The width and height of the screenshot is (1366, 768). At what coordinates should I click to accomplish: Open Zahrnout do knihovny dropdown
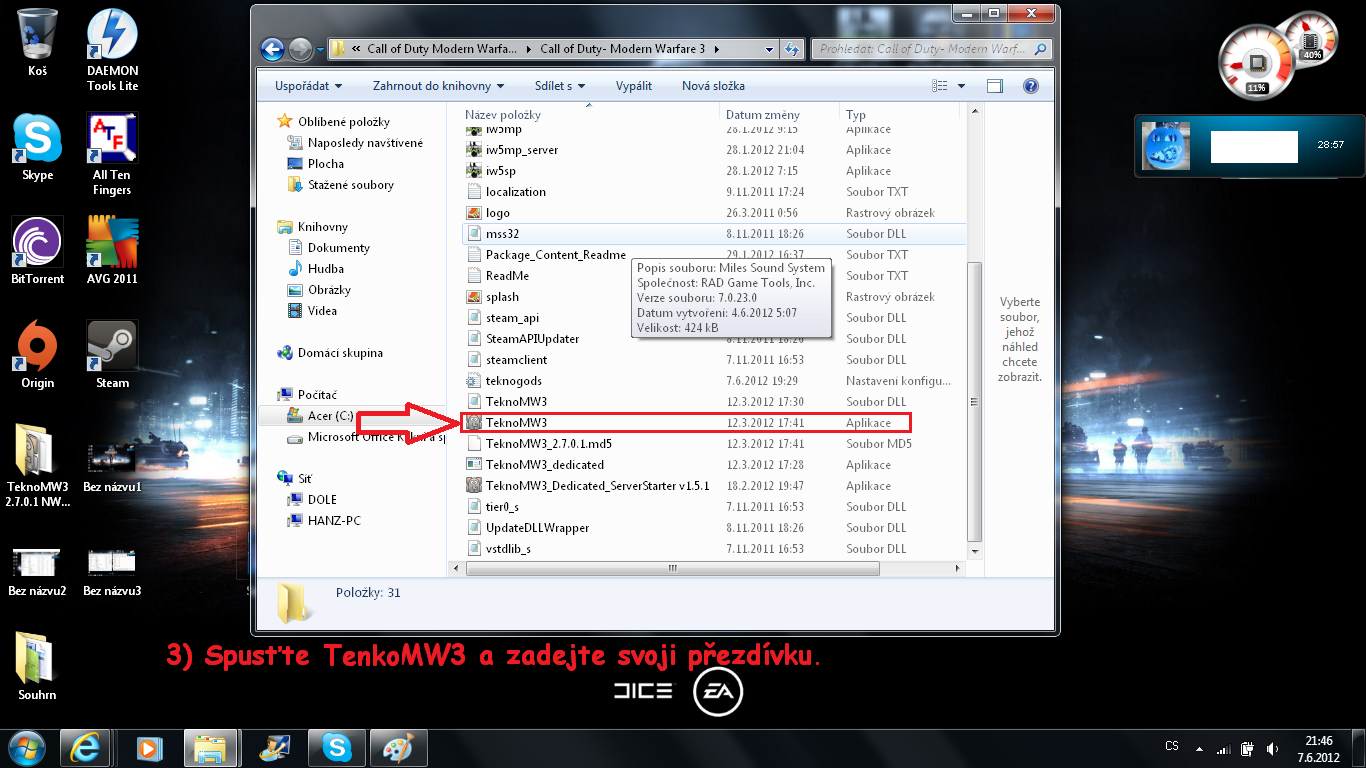[x=438, y=86]
